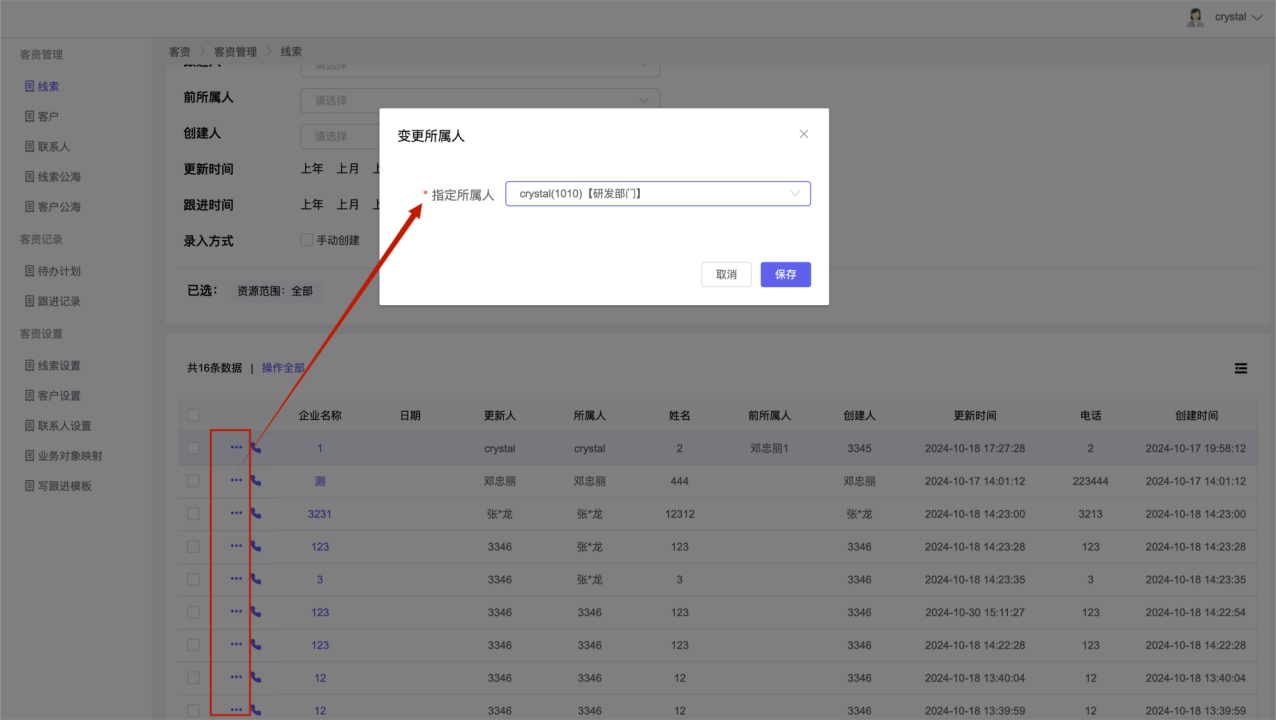This screenshot has height=720, width=1276.
Task: Click the 操作全部 link
Action: (283, 368)
